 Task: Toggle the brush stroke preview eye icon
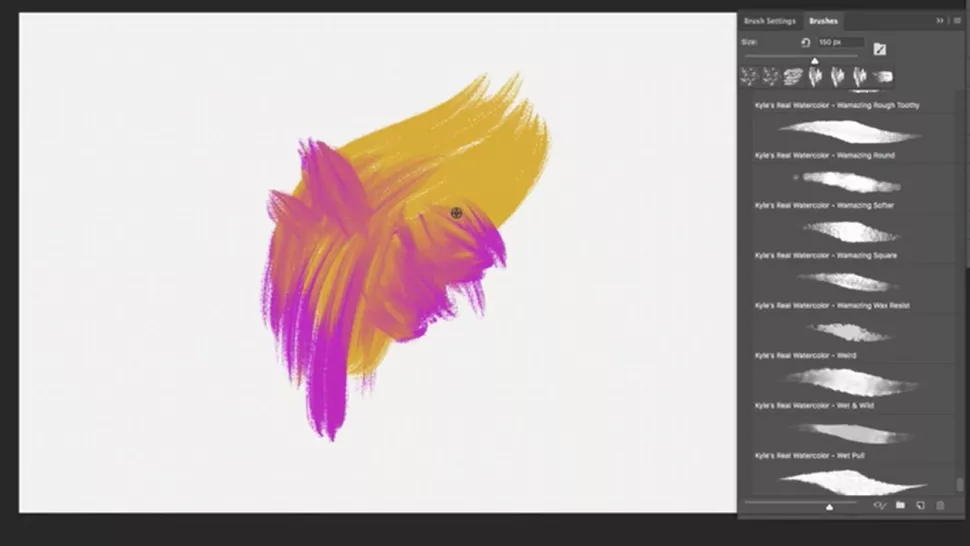(x=879, y=506)
